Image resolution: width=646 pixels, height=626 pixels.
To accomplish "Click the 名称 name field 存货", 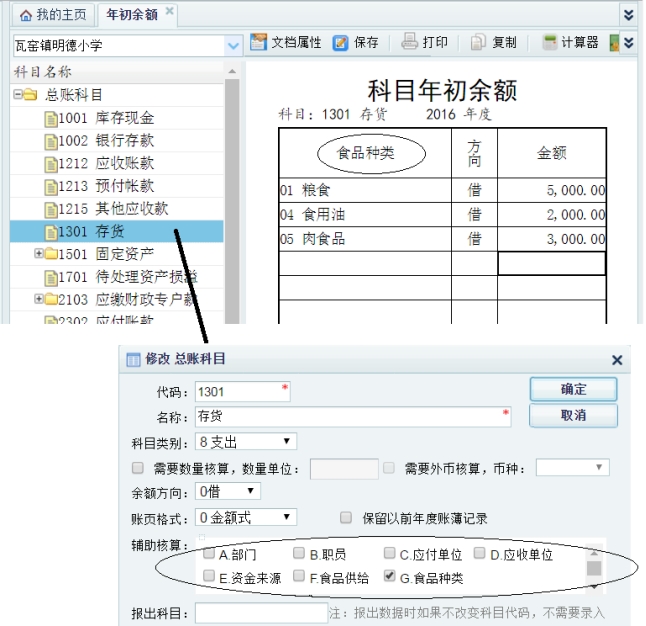I will (x=353, y=416).
